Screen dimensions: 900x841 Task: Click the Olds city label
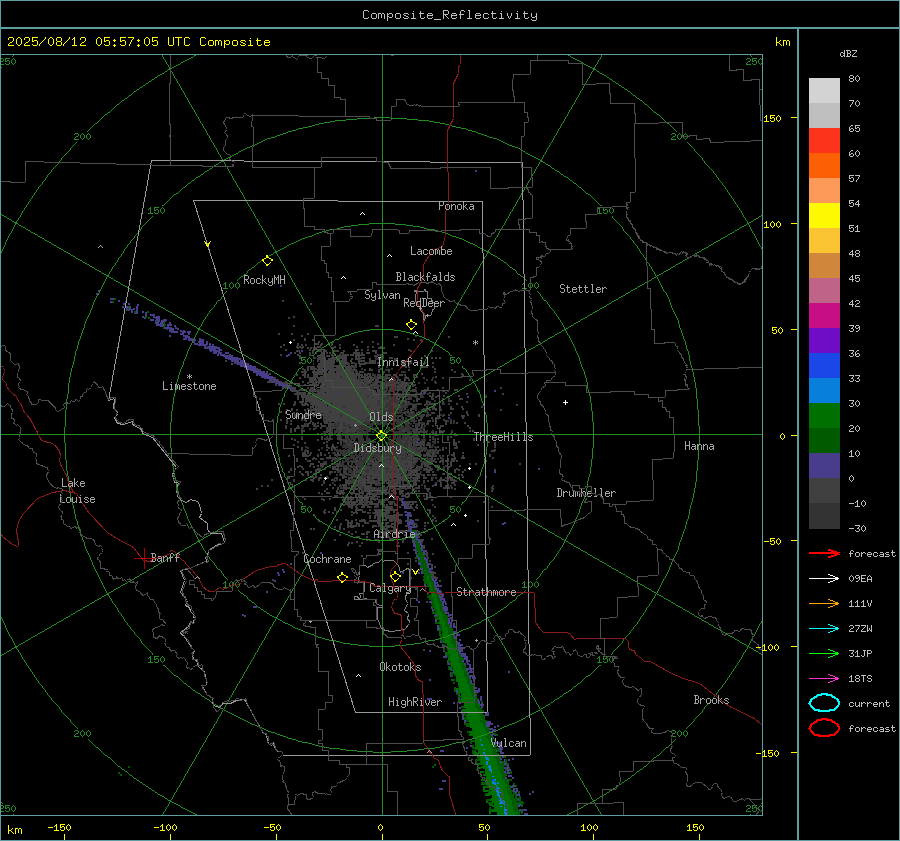pyautogui.click(x=381, y=417)
